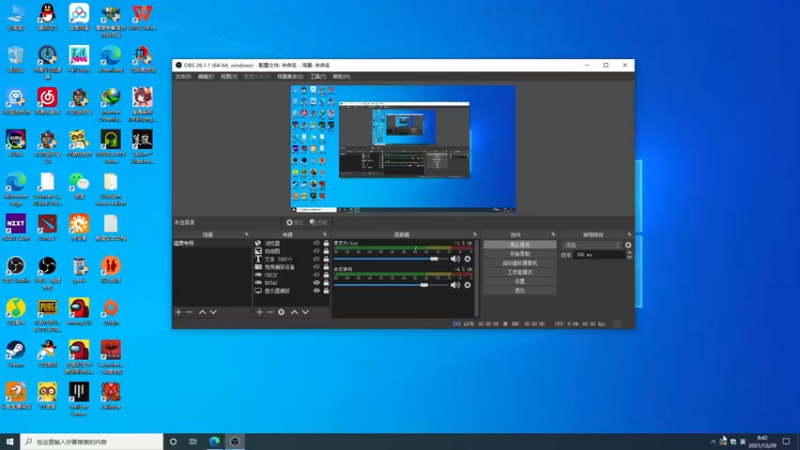Open the NVIDIA RTX Voice desktop shortcut
The image size is (800, 450).
[111, 146]
